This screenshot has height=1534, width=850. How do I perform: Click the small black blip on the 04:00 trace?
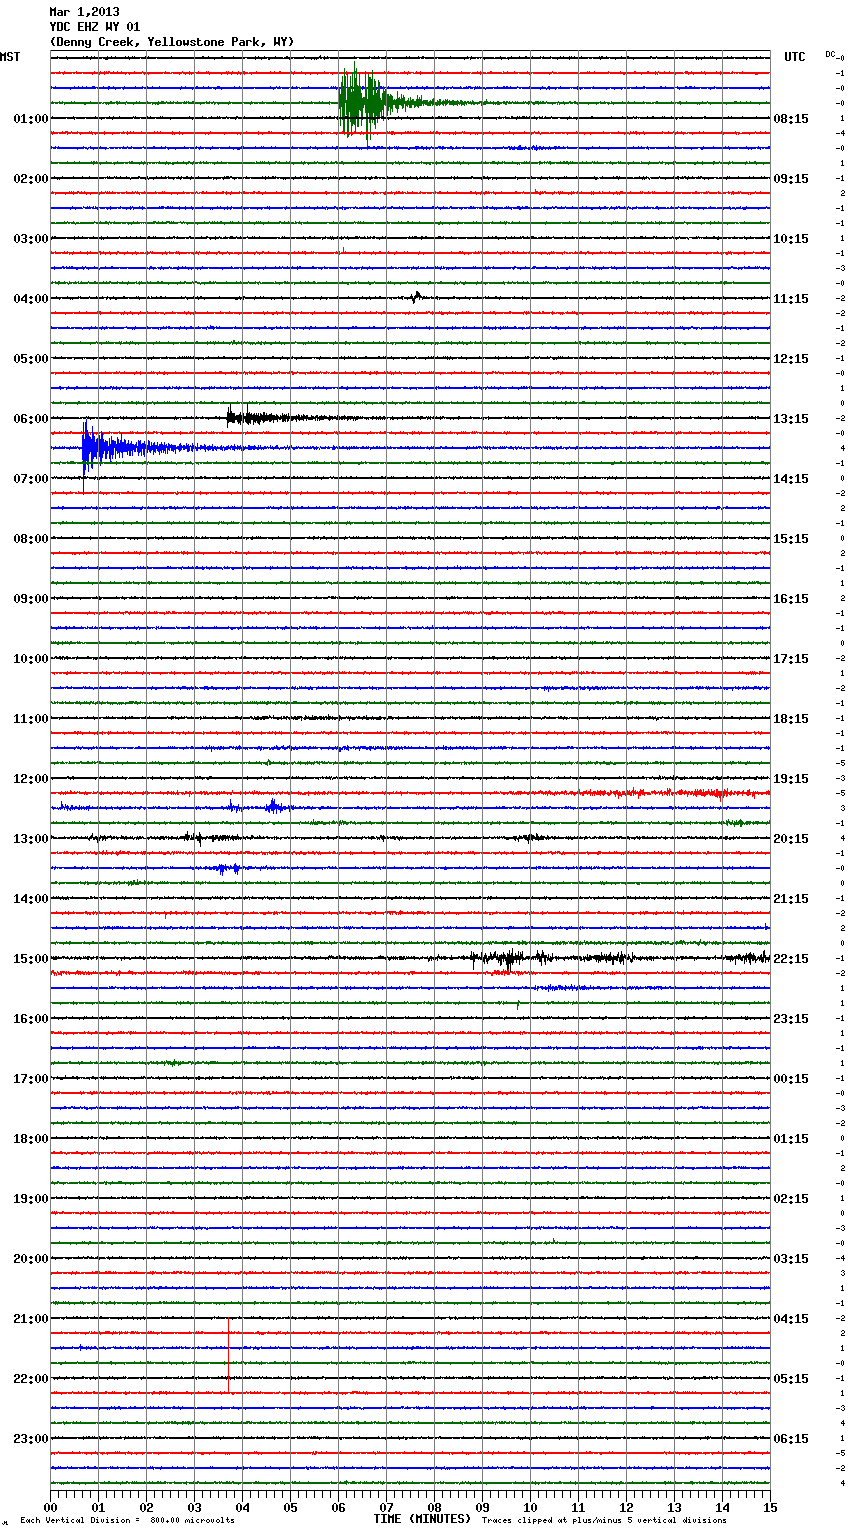416,296
